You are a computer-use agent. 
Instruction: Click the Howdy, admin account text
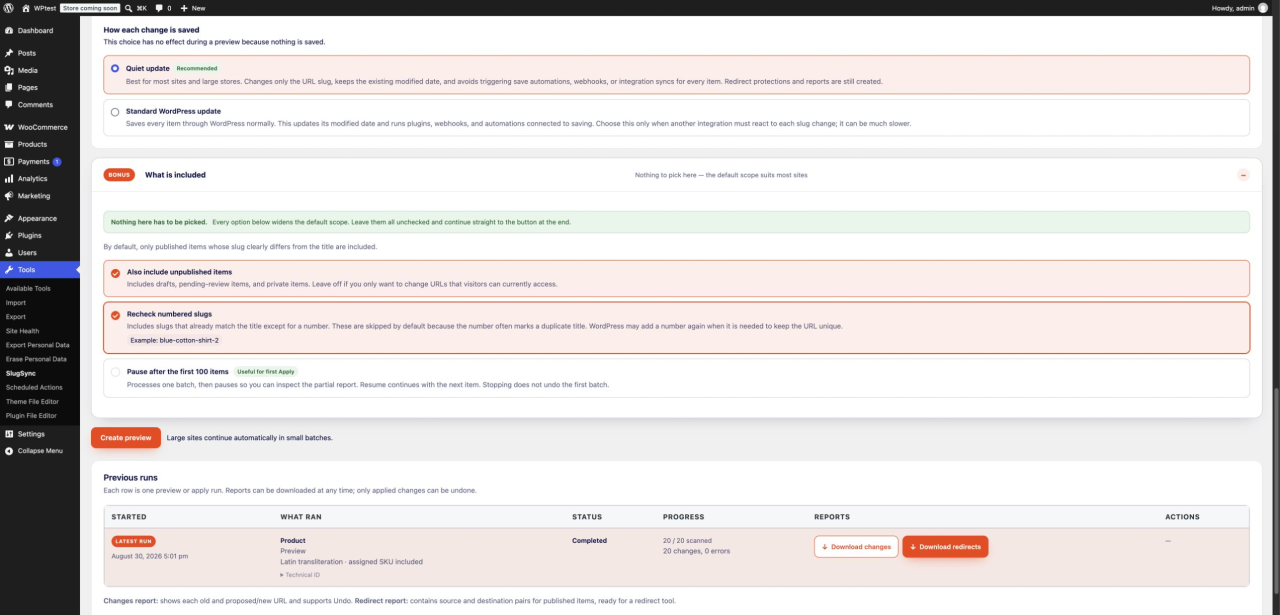click(1231, 8)
